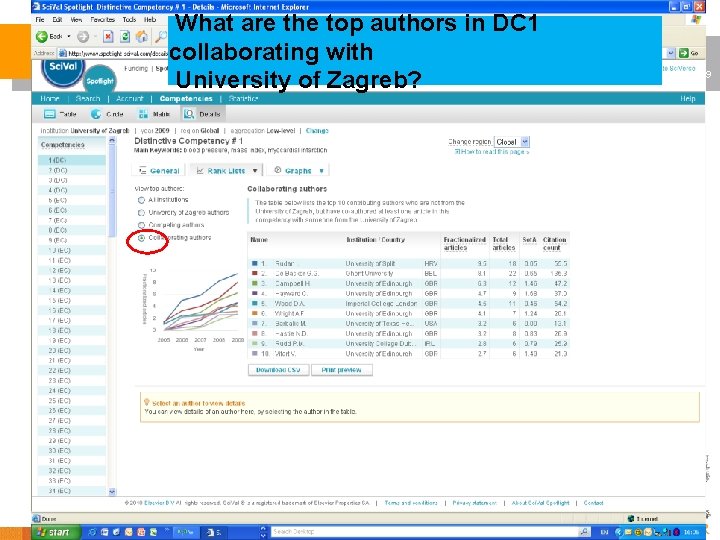Click the Print preview button
The width and height of the screenshot is (720, 540).
342,370
